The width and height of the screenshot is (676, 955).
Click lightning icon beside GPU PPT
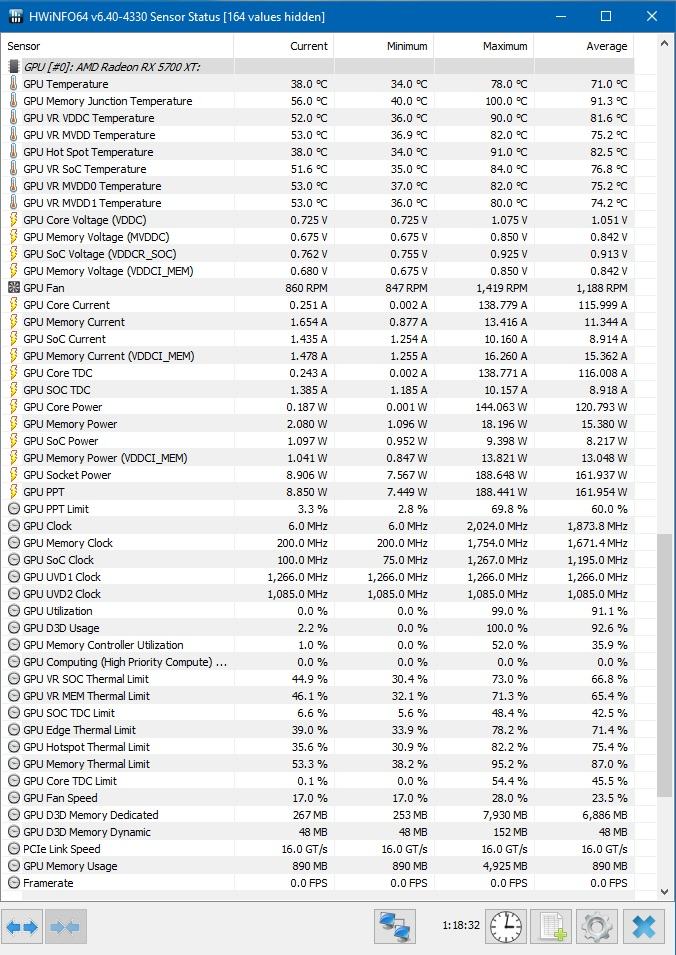[14, 492]
